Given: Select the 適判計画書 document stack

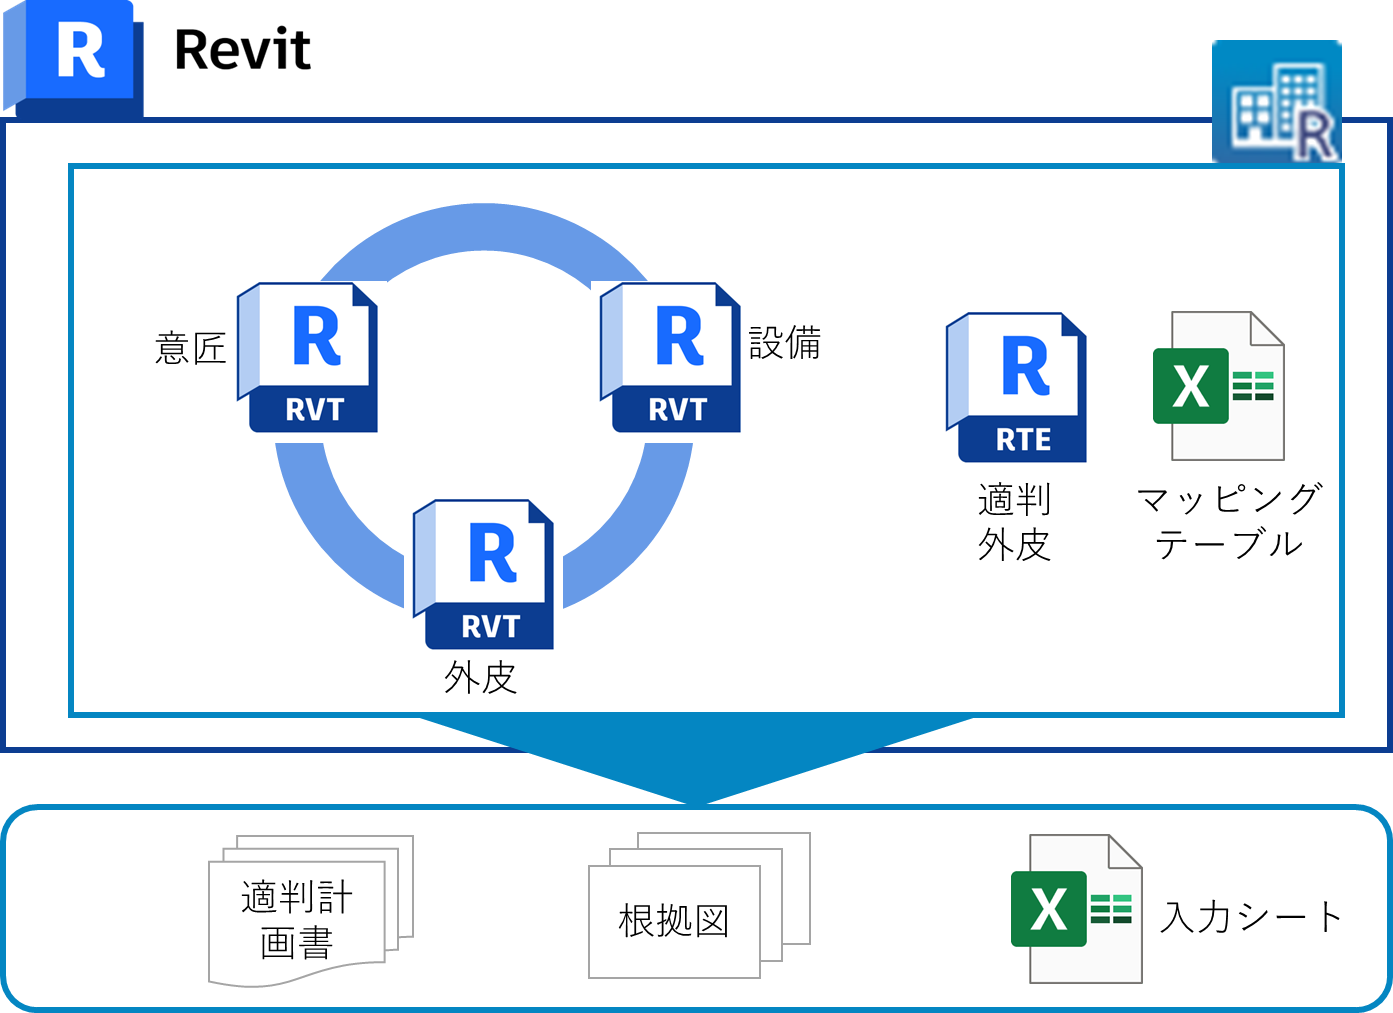Looking at the screenshot, I should (311, 911).
